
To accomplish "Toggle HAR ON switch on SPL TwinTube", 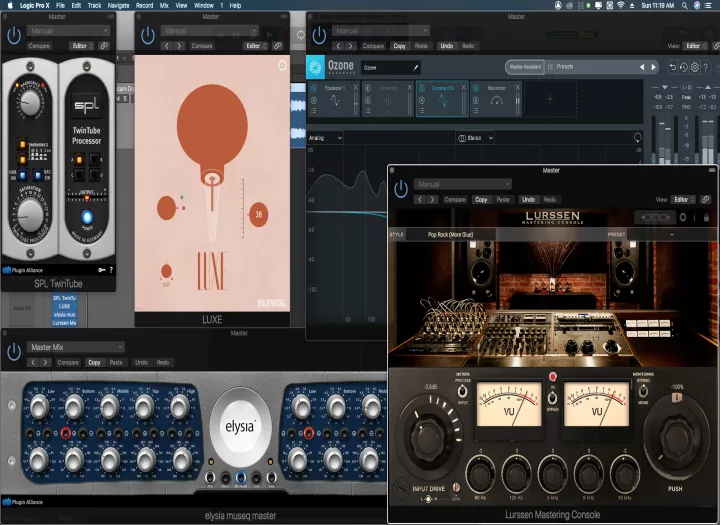I will pyautogui.click(x=22, y=175).
